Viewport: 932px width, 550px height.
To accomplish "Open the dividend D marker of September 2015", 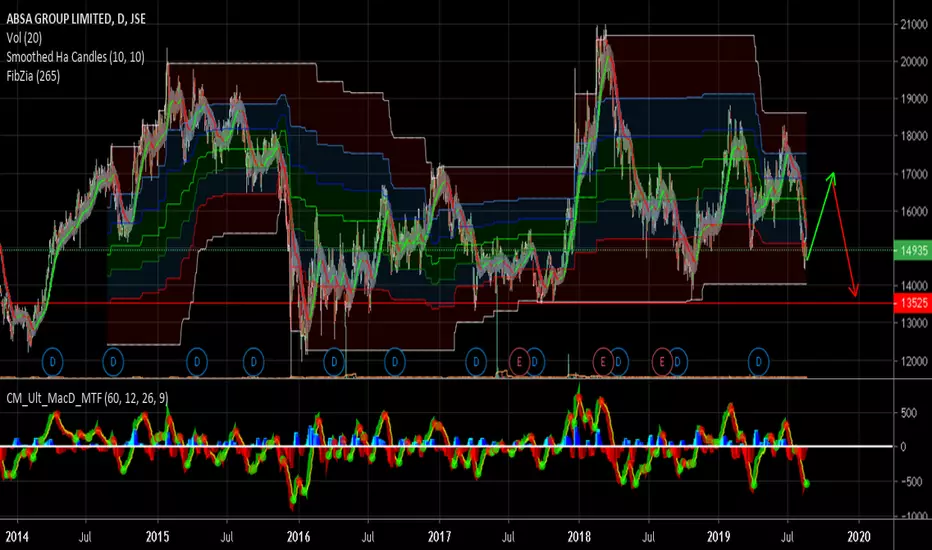I will click(254, 362).
